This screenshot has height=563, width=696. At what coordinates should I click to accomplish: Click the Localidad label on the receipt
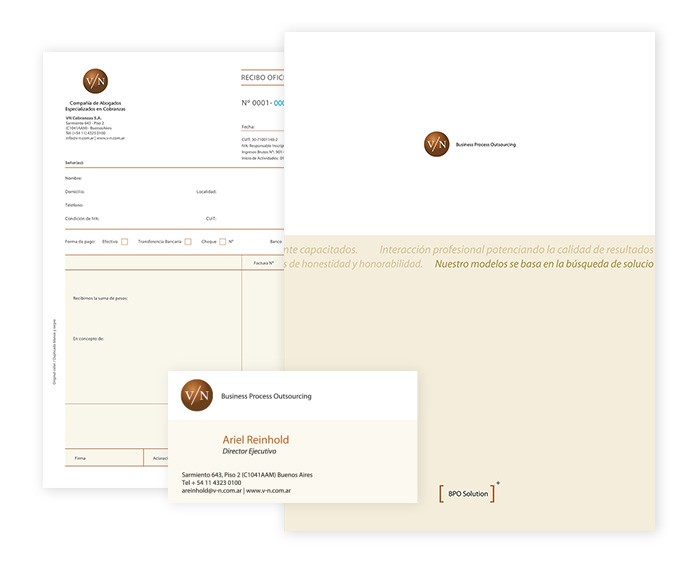206,192
